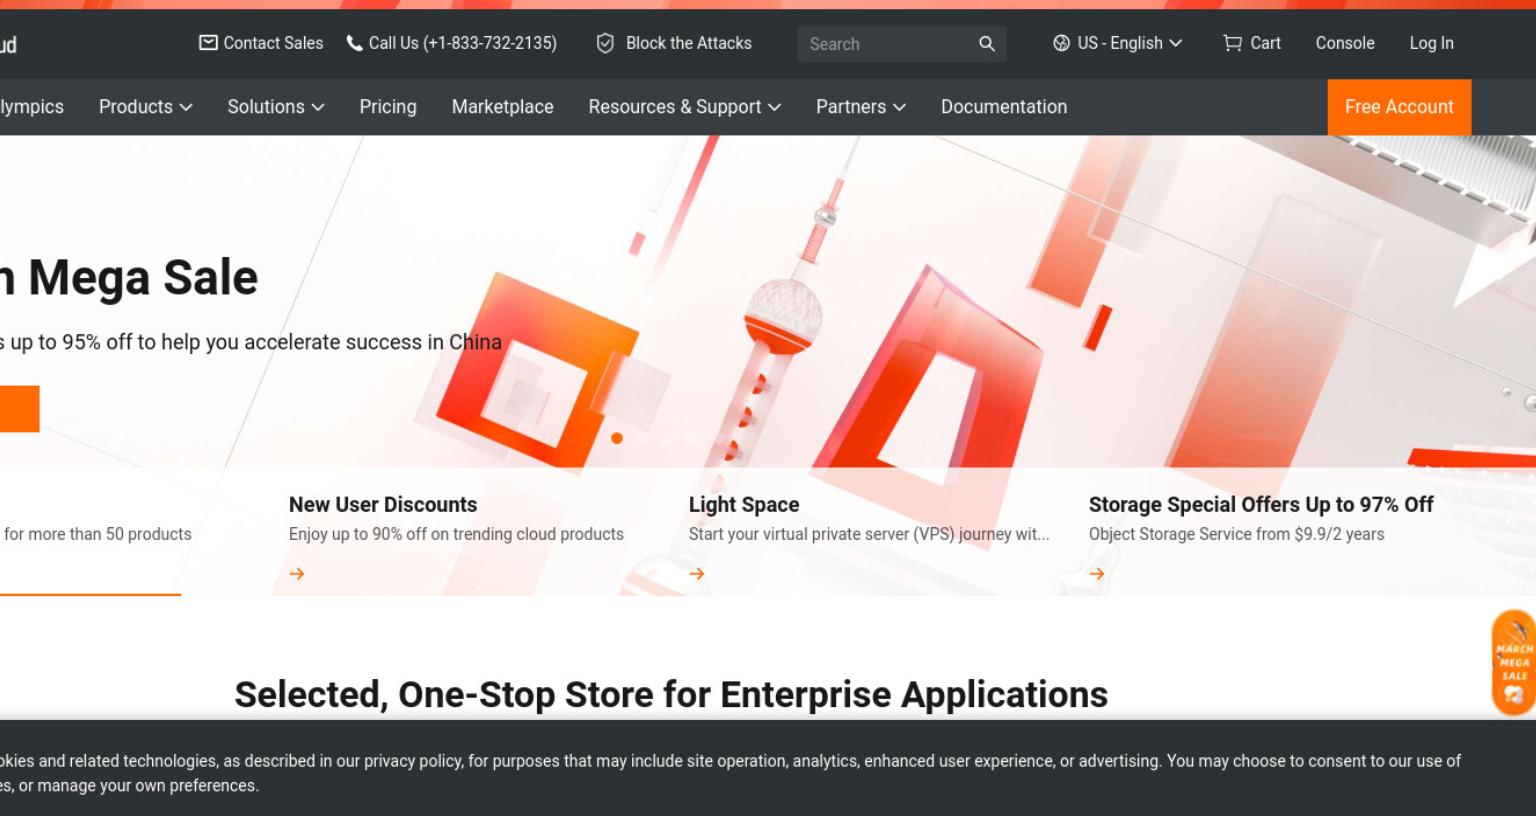The width and height of the screenshot is (1536, 816).
Task: Click the envelope icon beside Contact Sales
Action: [x=208, y=43]
